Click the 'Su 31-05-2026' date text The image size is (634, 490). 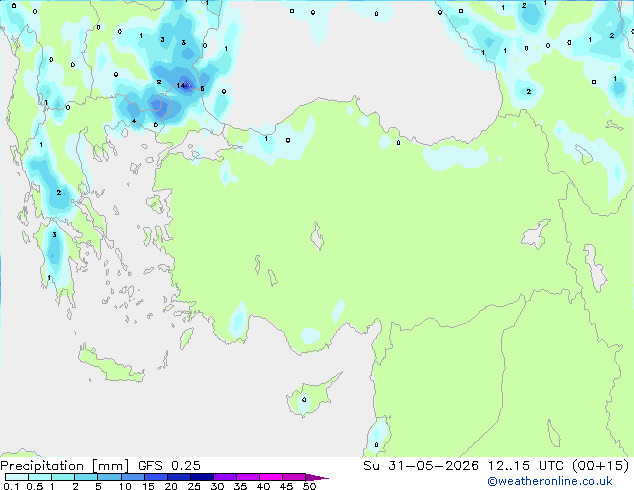point(421,466)
